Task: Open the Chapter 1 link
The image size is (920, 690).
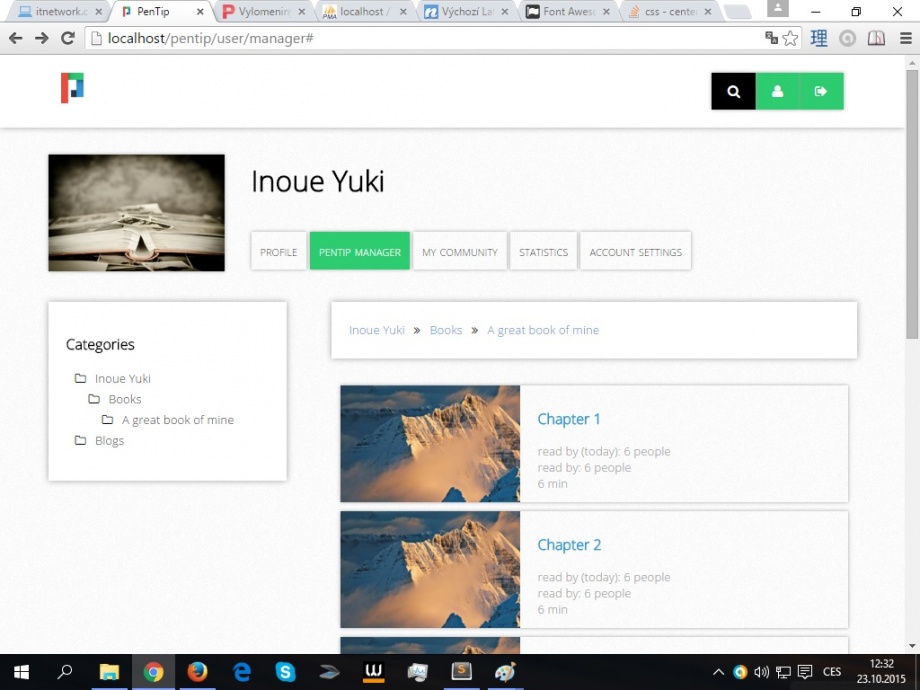Action: [569, 419]
